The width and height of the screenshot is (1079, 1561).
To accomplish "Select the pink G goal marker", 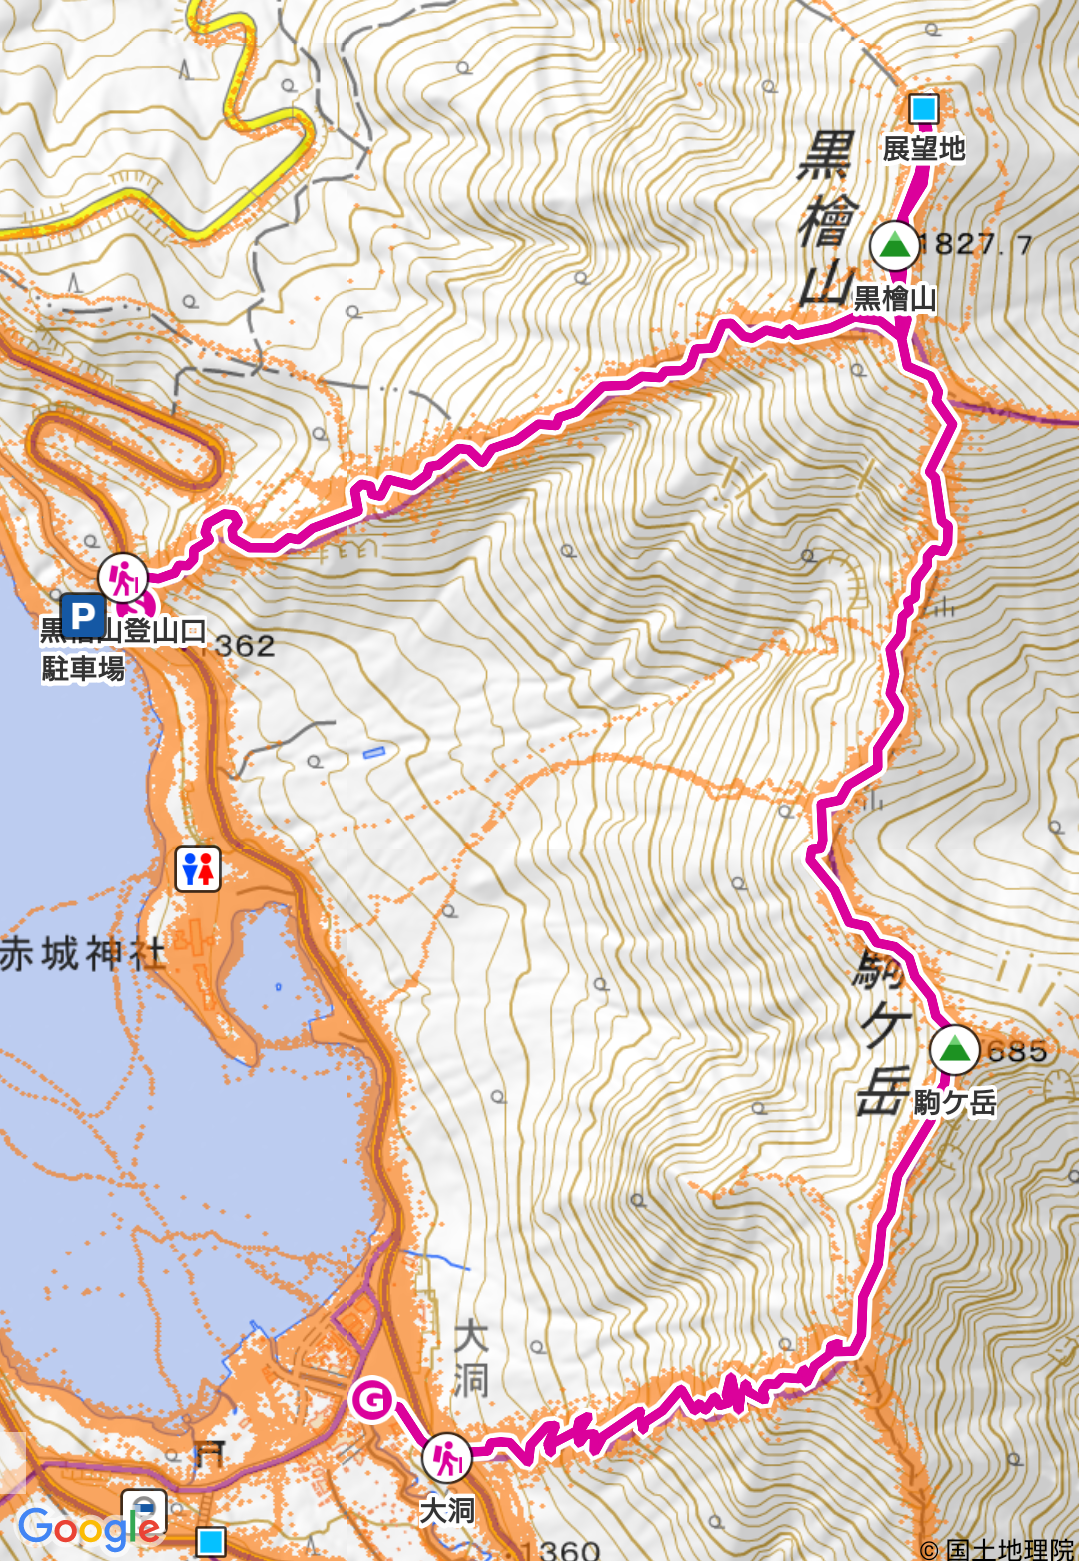I will 372,1399.
